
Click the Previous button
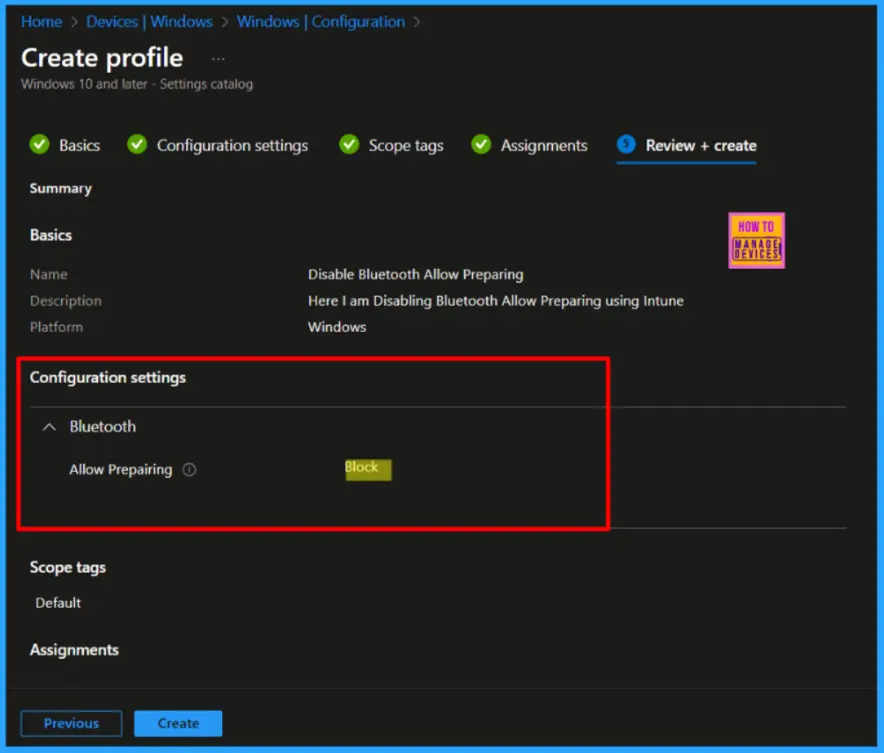point(72,723)
